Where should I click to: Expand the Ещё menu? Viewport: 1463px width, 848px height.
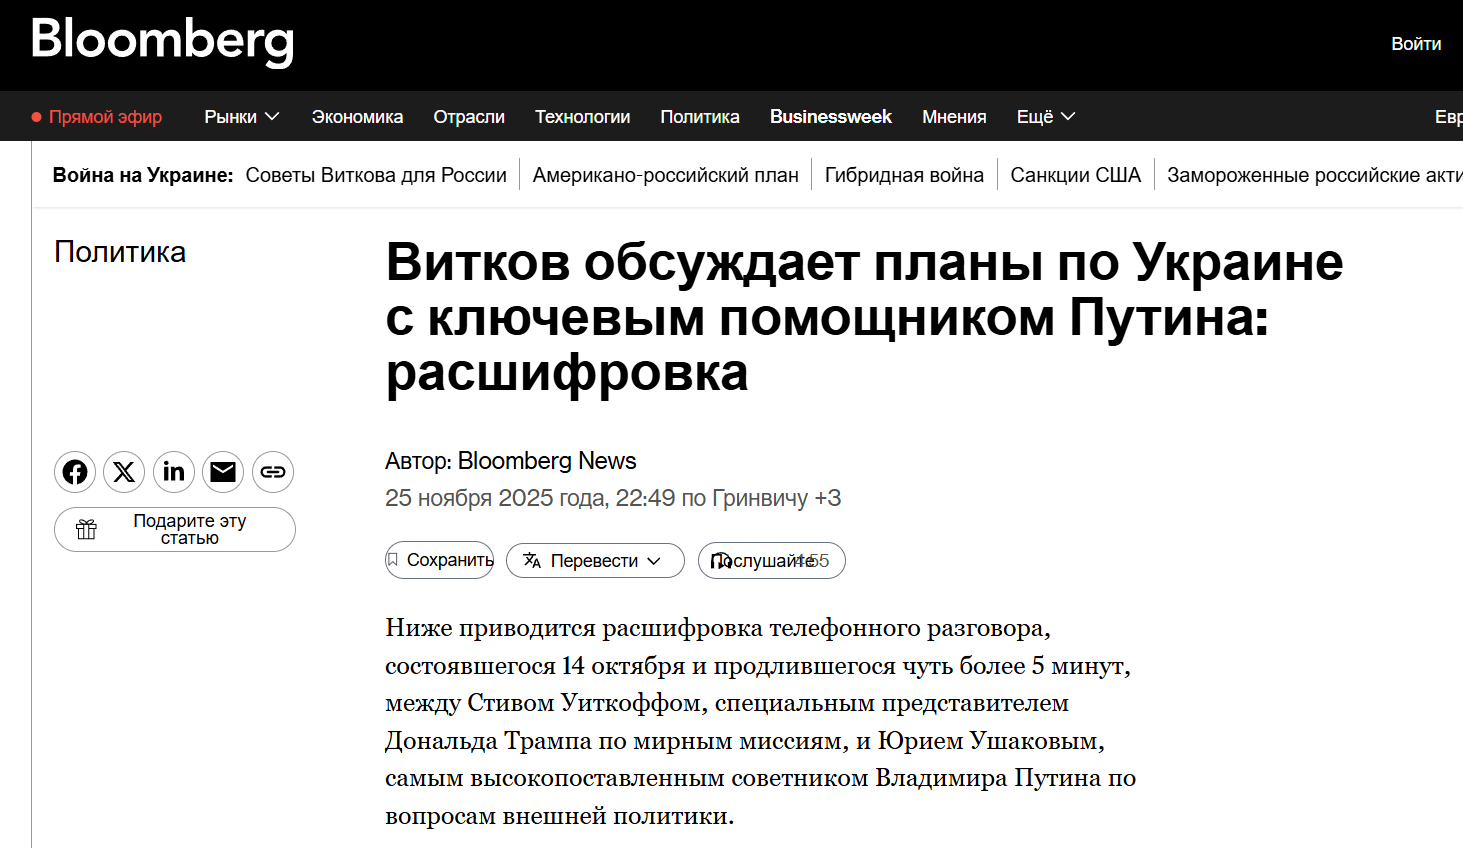click(x=1045, y=117)
